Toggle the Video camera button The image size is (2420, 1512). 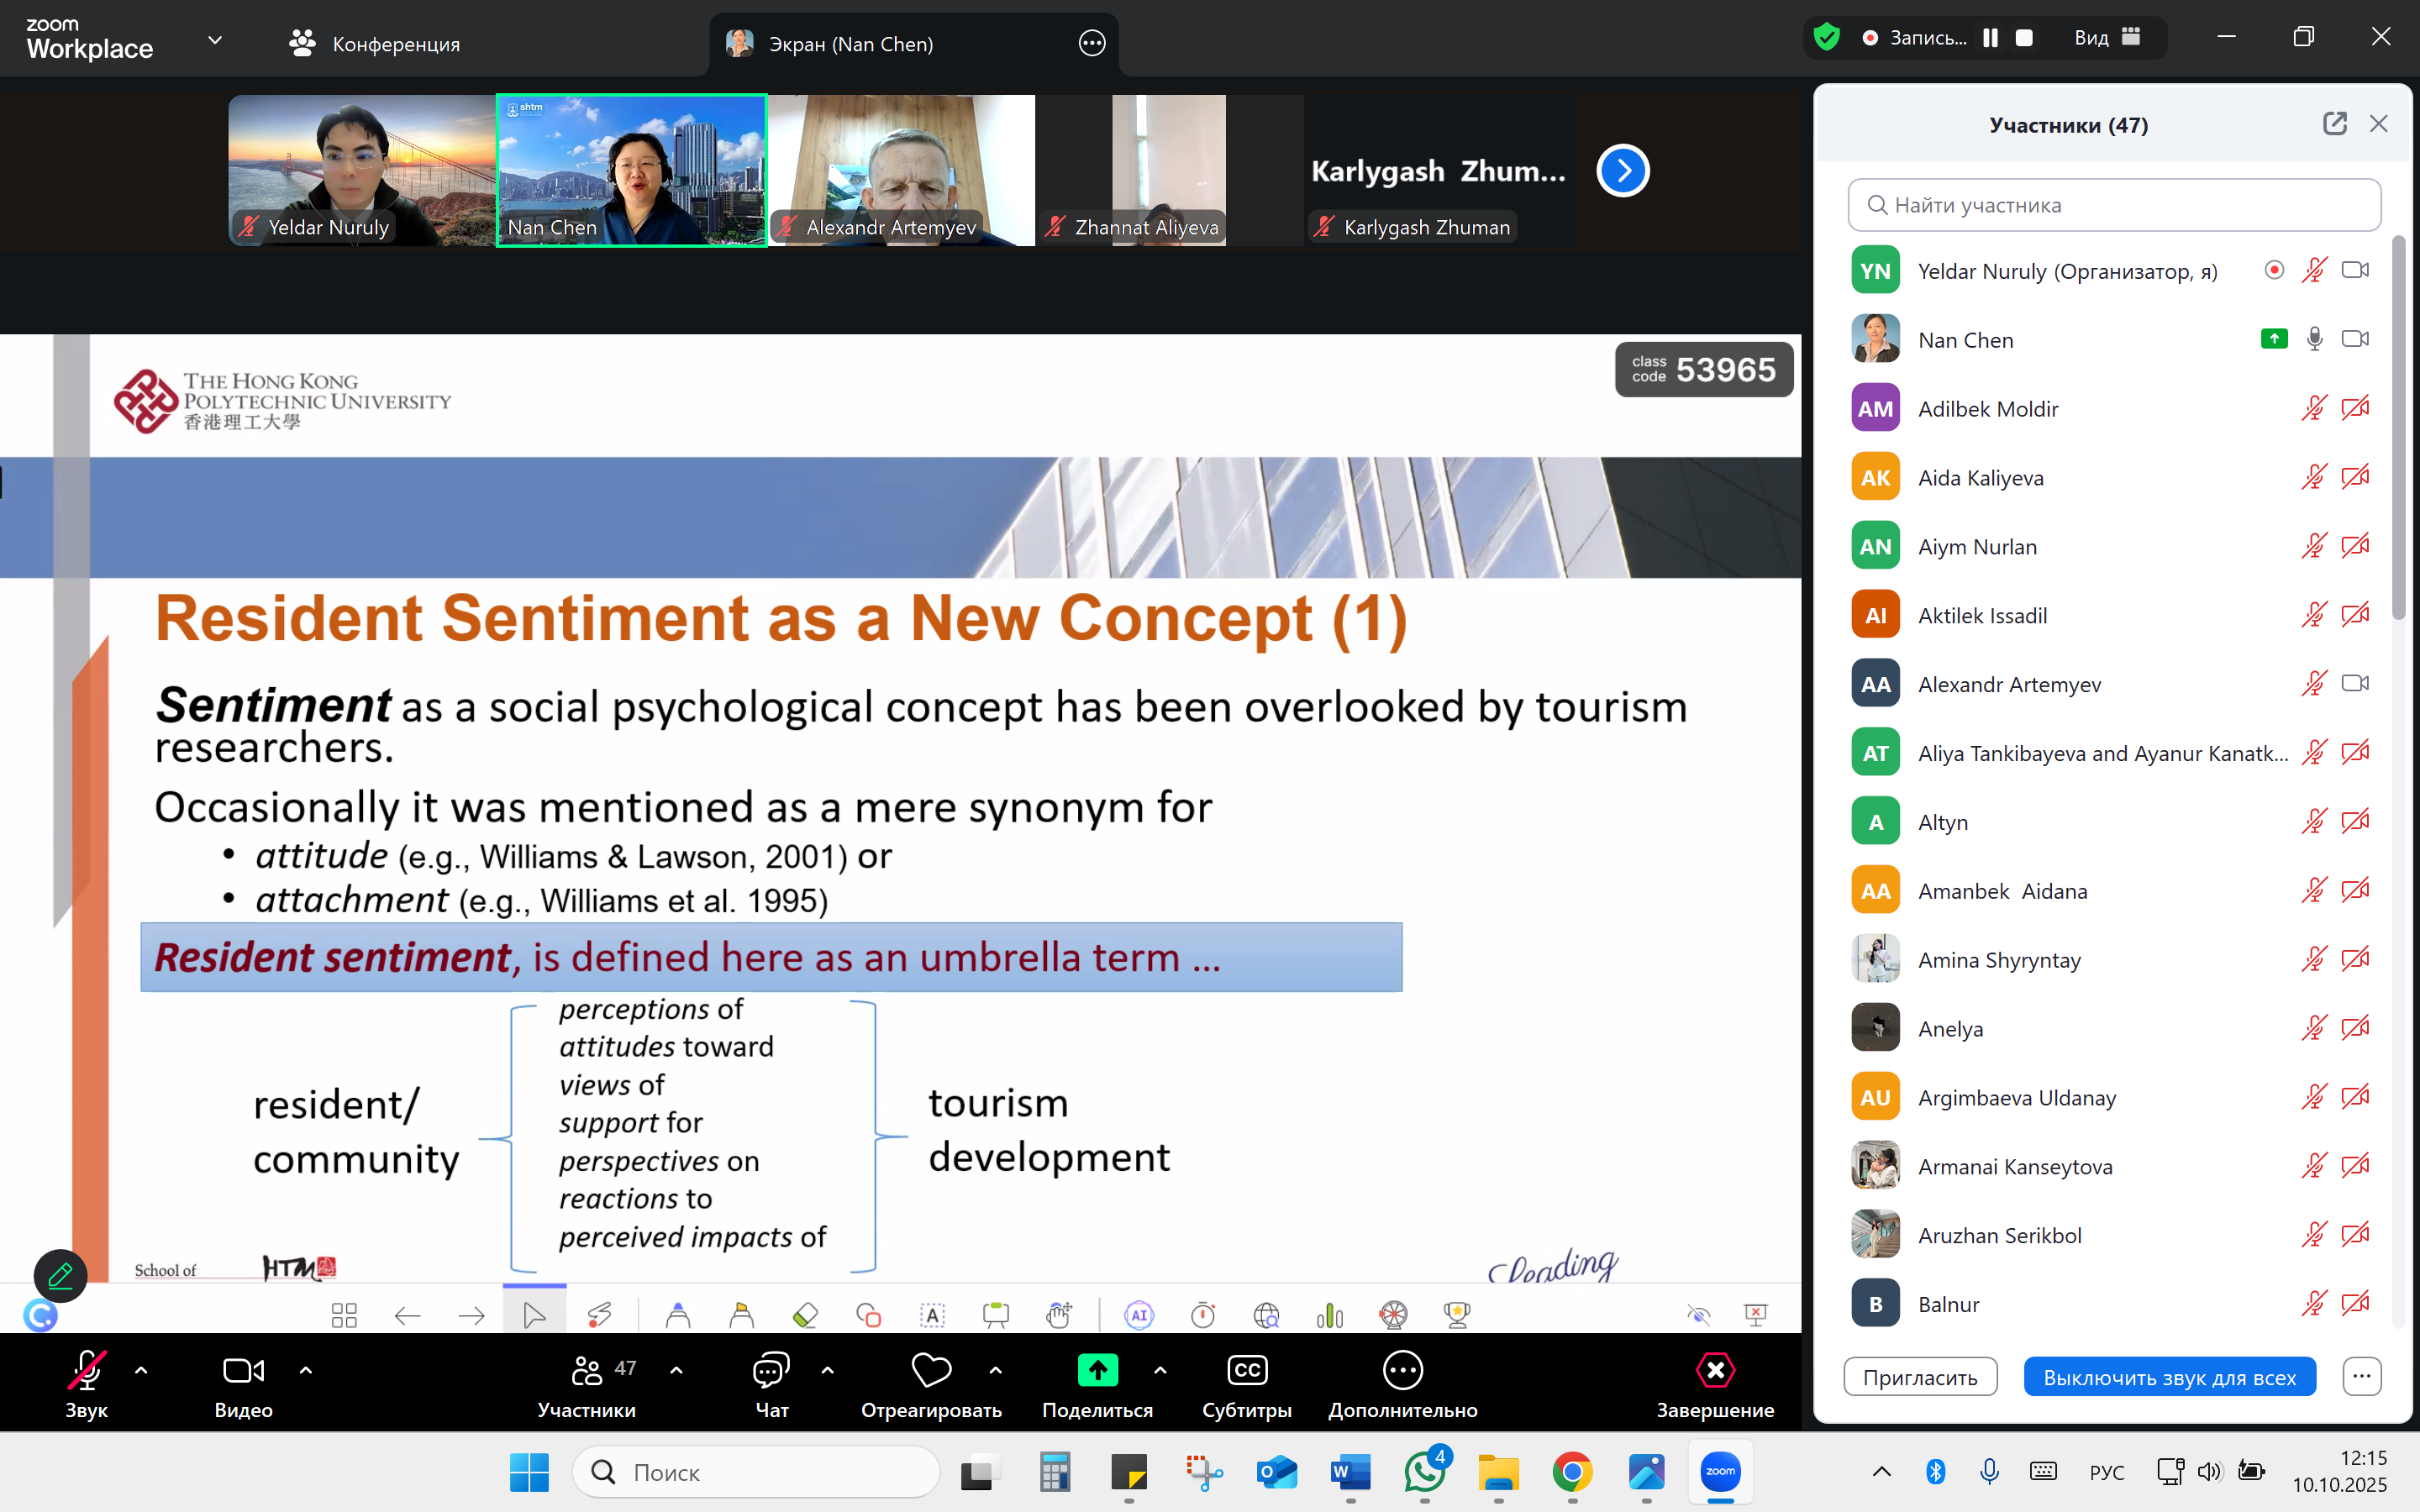(x=243, y=1371)
